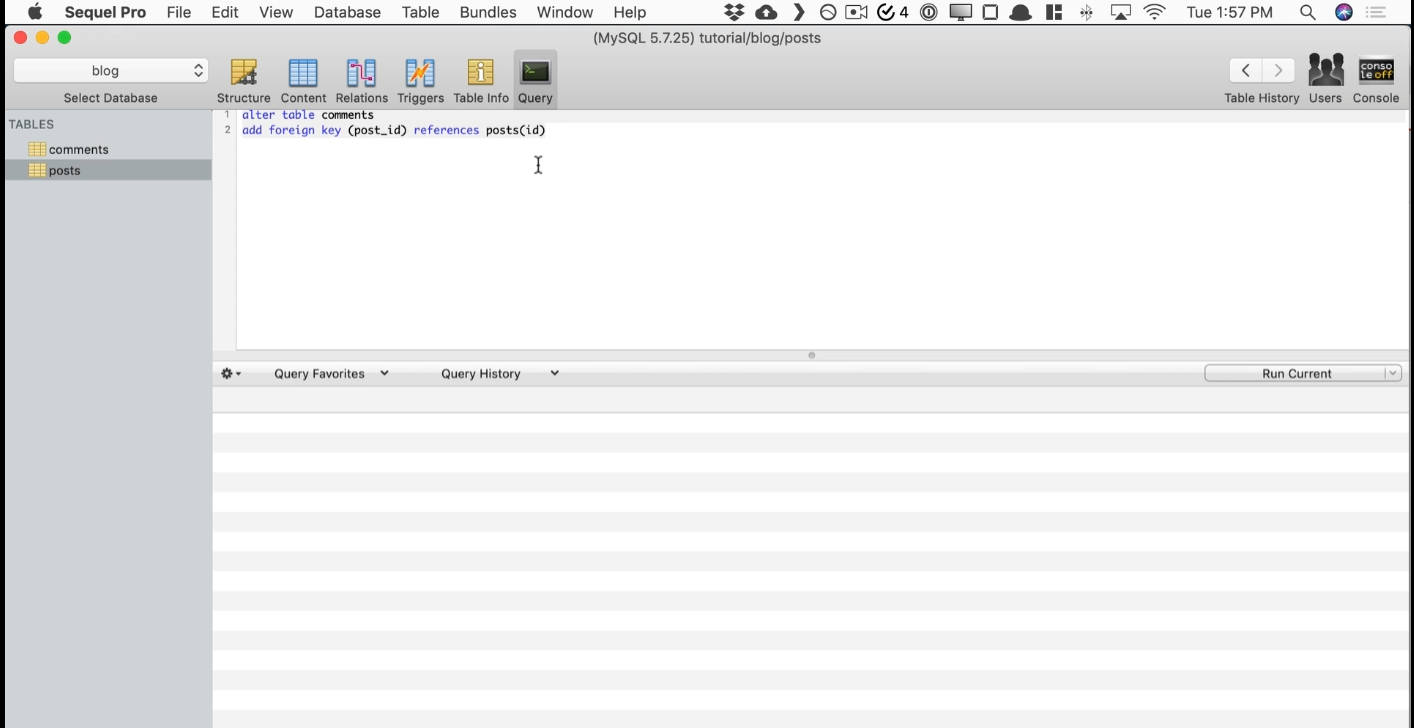Viewport: 1414px width, 728px height.
Task: Open the Apple menu
Action: point(35,12)
